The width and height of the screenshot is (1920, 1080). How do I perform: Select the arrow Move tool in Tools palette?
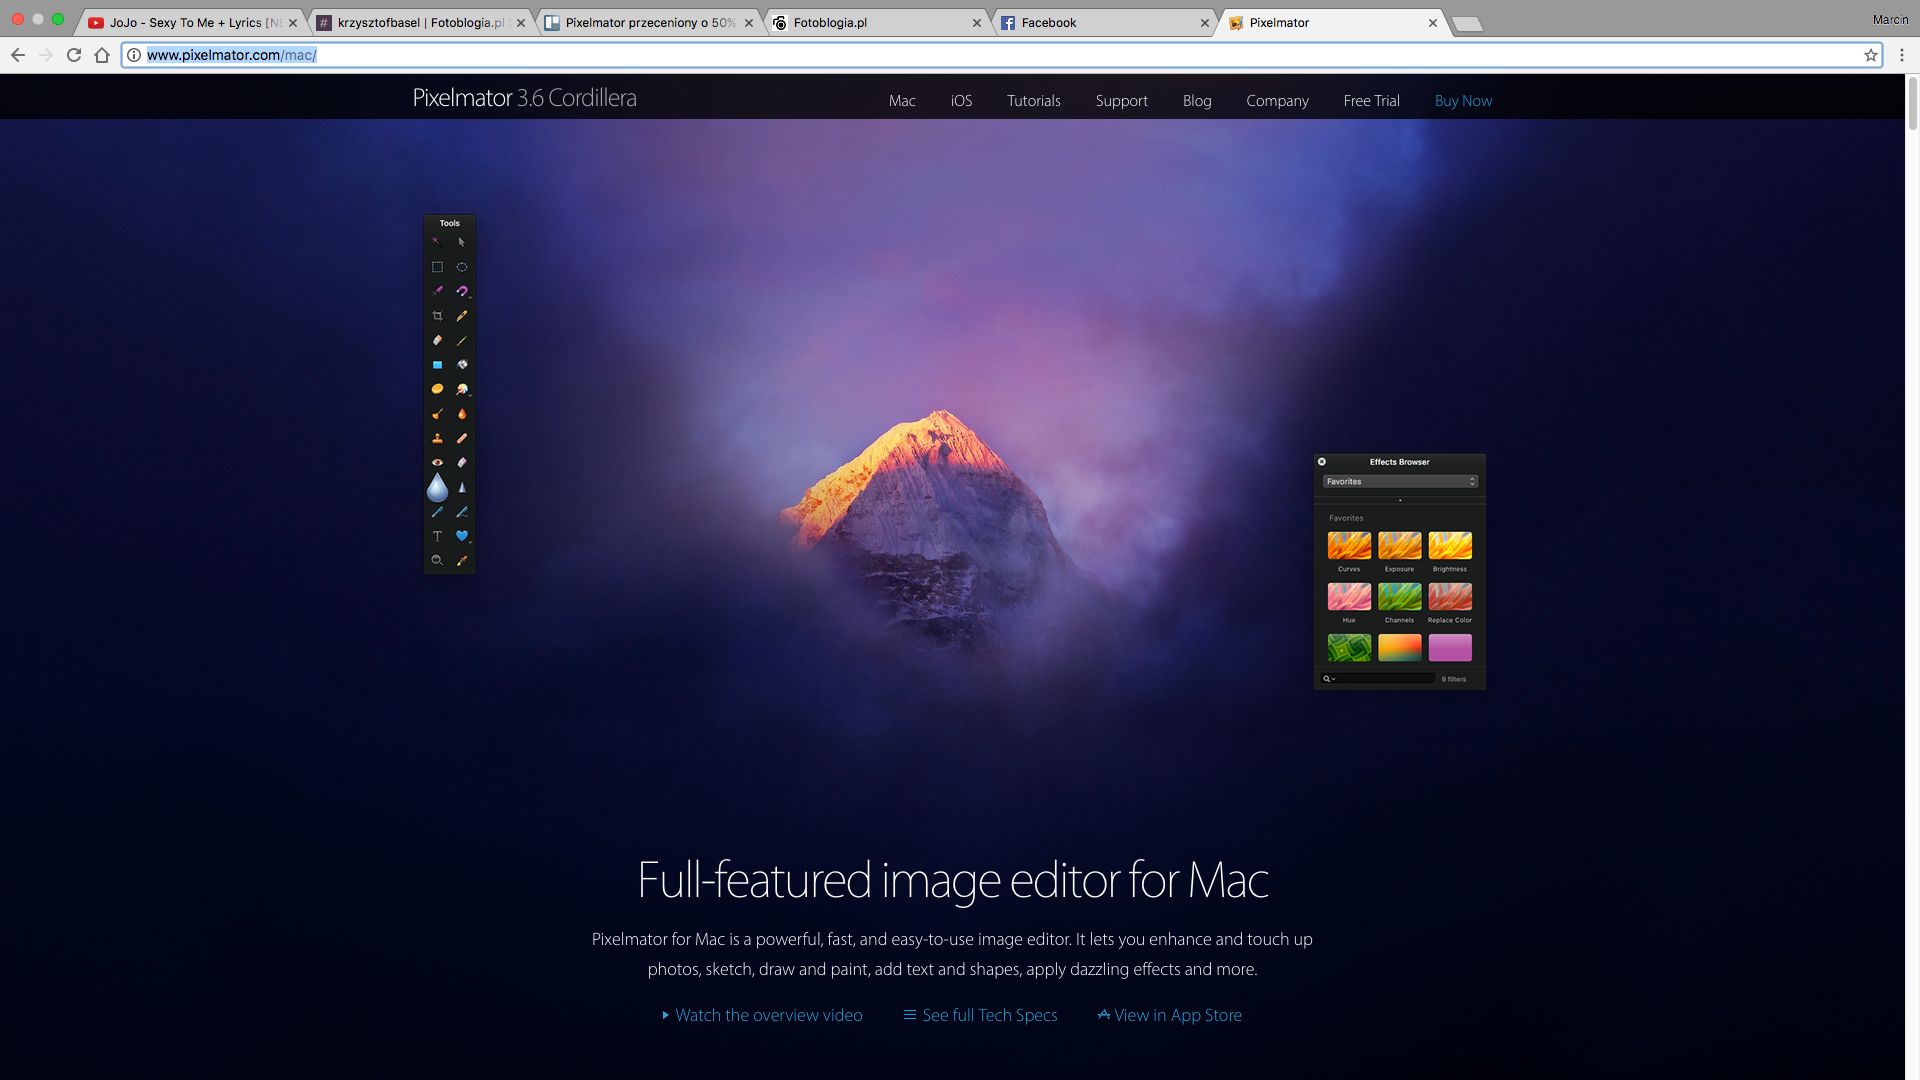(x=462, y=242)
